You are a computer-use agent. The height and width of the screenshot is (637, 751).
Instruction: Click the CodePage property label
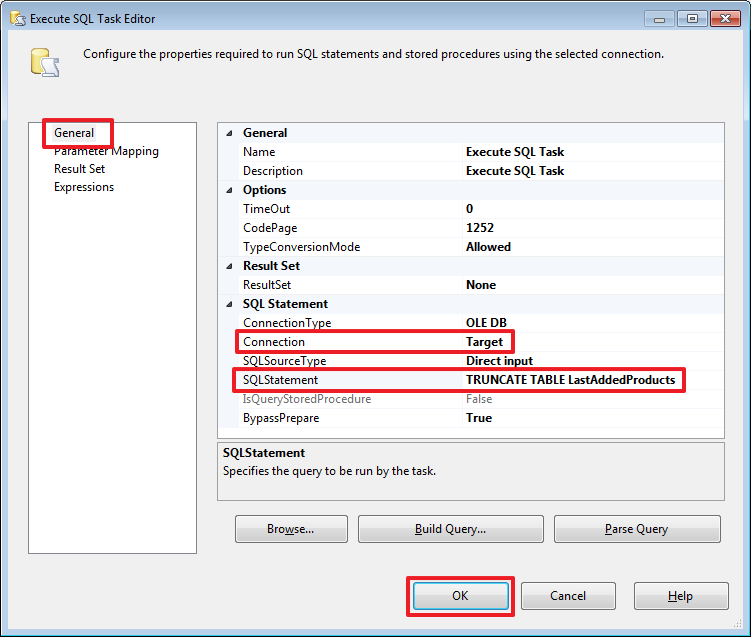point(270,228)
